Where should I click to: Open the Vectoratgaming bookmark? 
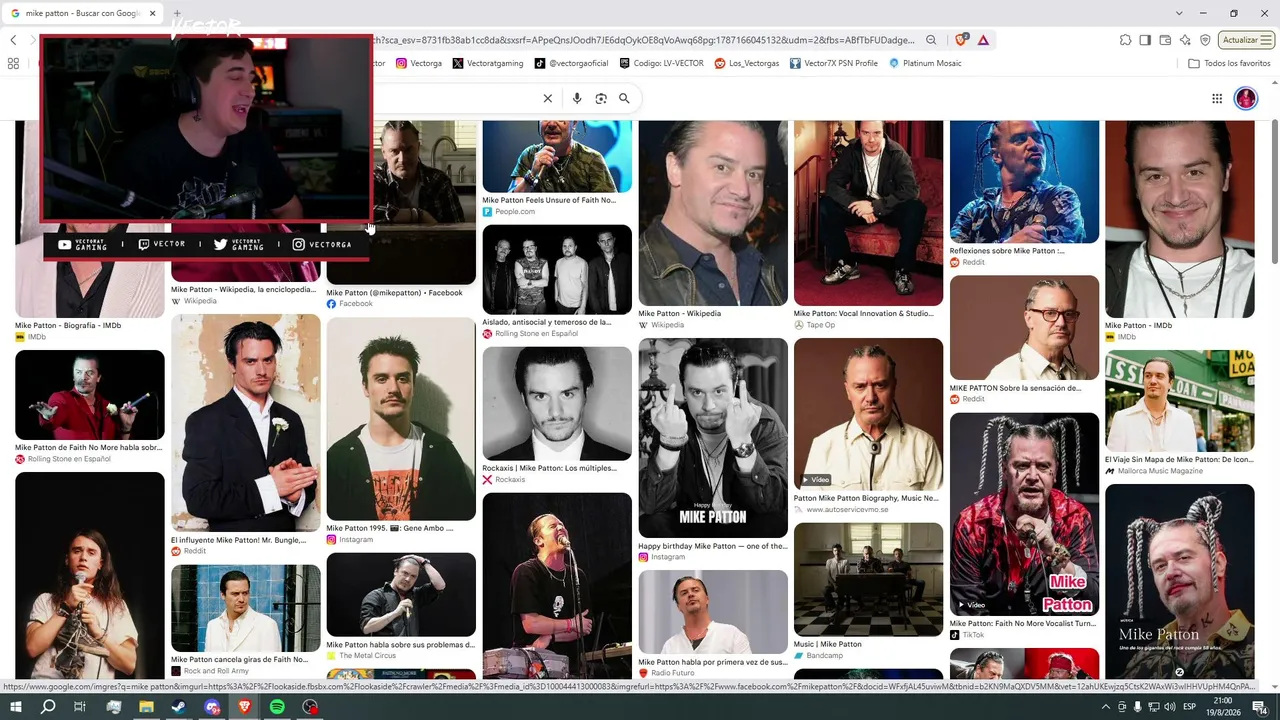coord(487,63)
